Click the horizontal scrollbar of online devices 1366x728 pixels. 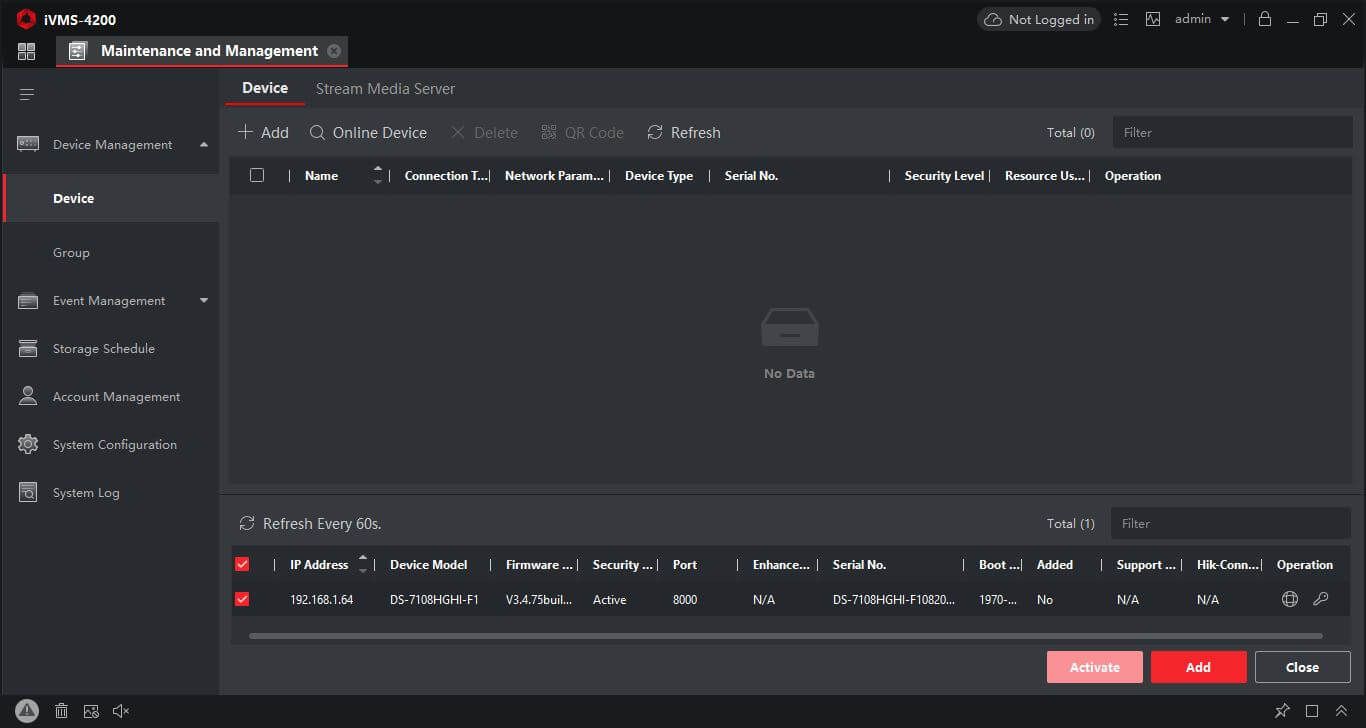(x=785, y=636)
